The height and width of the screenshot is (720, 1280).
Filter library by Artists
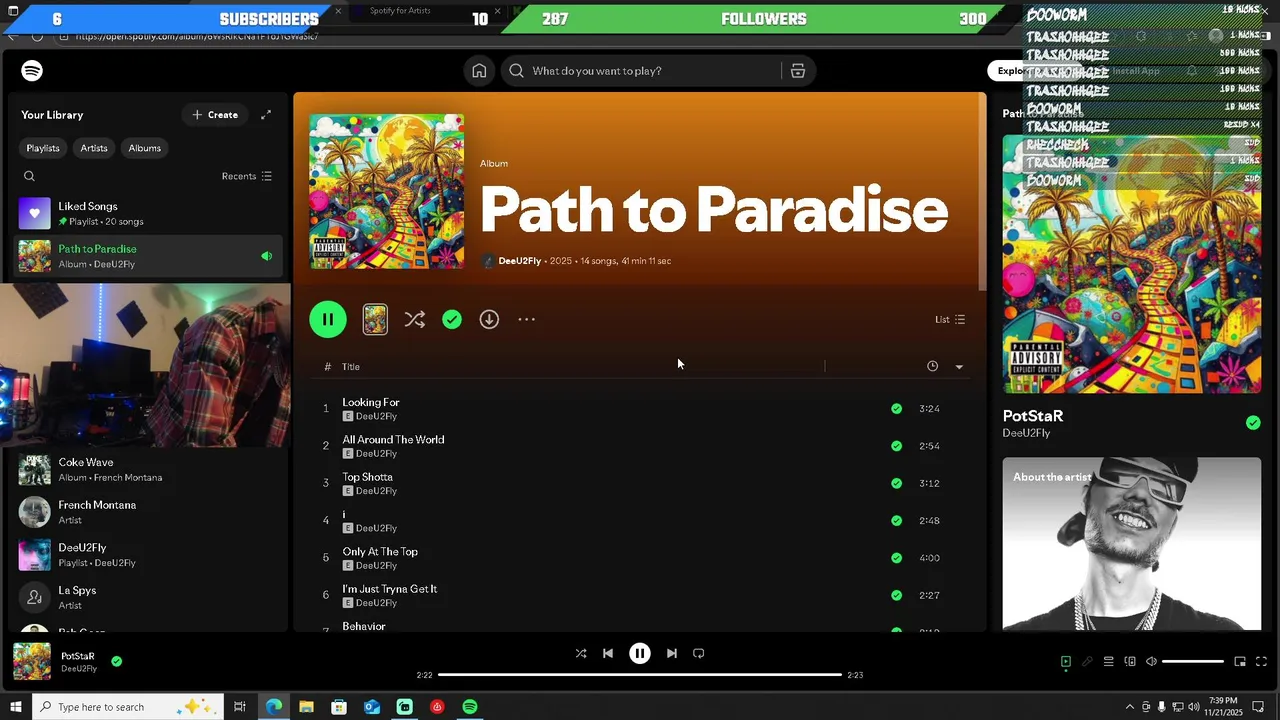pos(94,148)
